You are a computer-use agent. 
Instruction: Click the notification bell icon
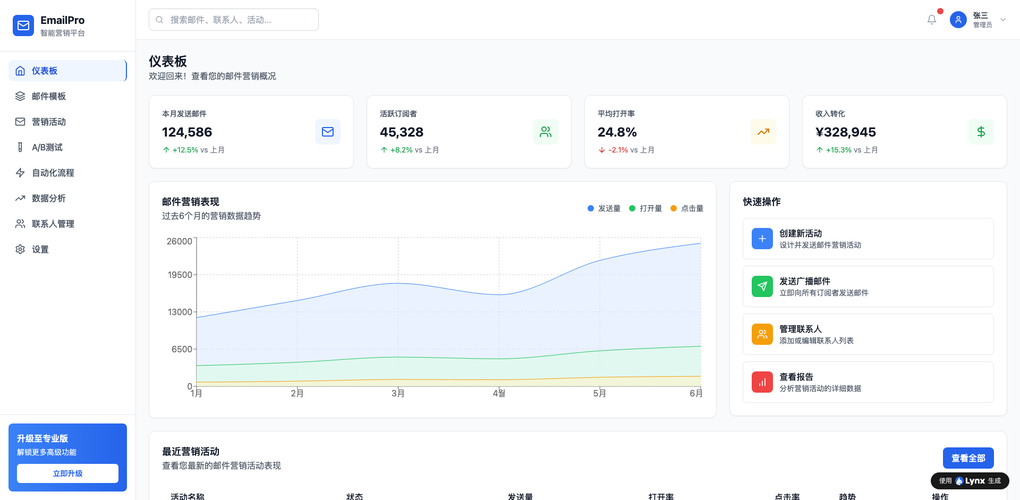pos(932,19)
